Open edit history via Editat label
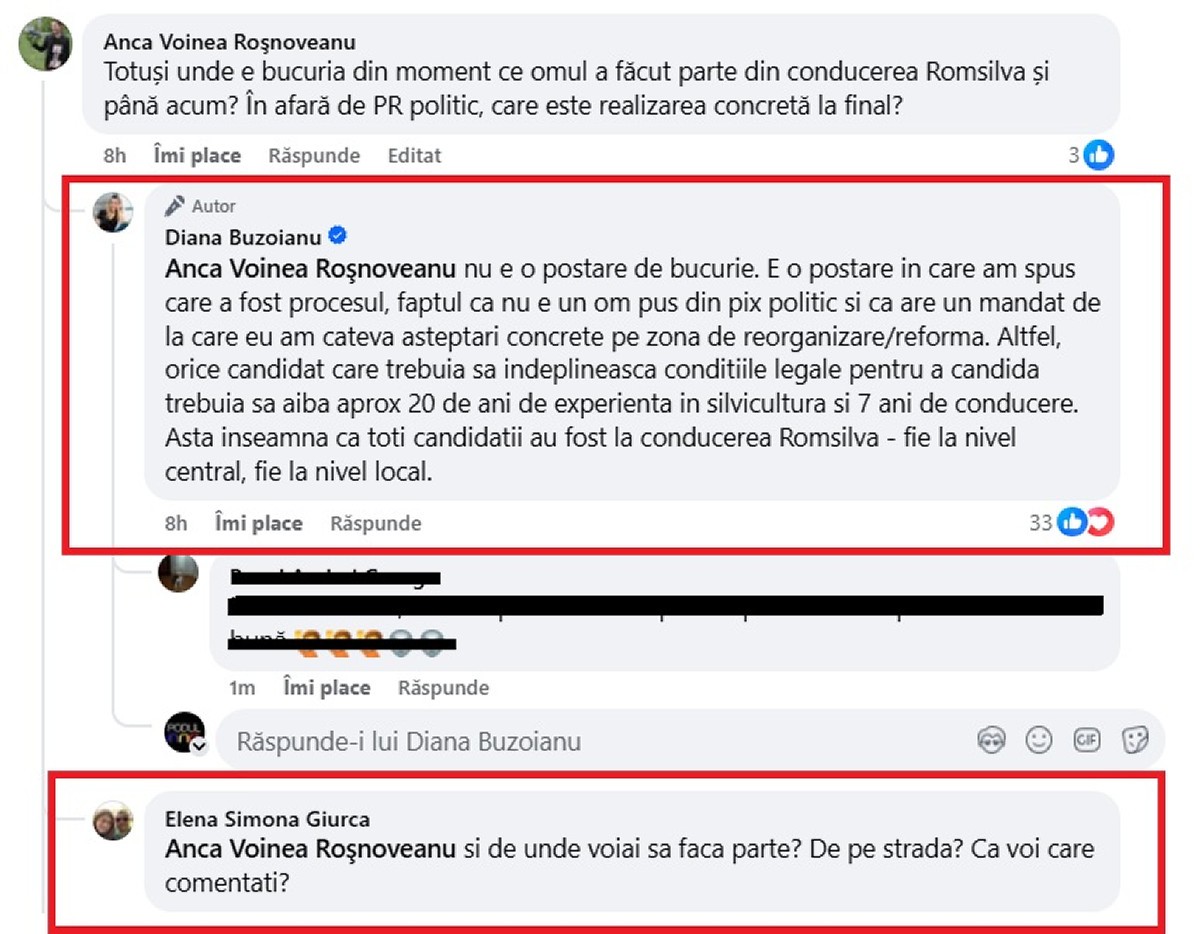 (413, 155)
